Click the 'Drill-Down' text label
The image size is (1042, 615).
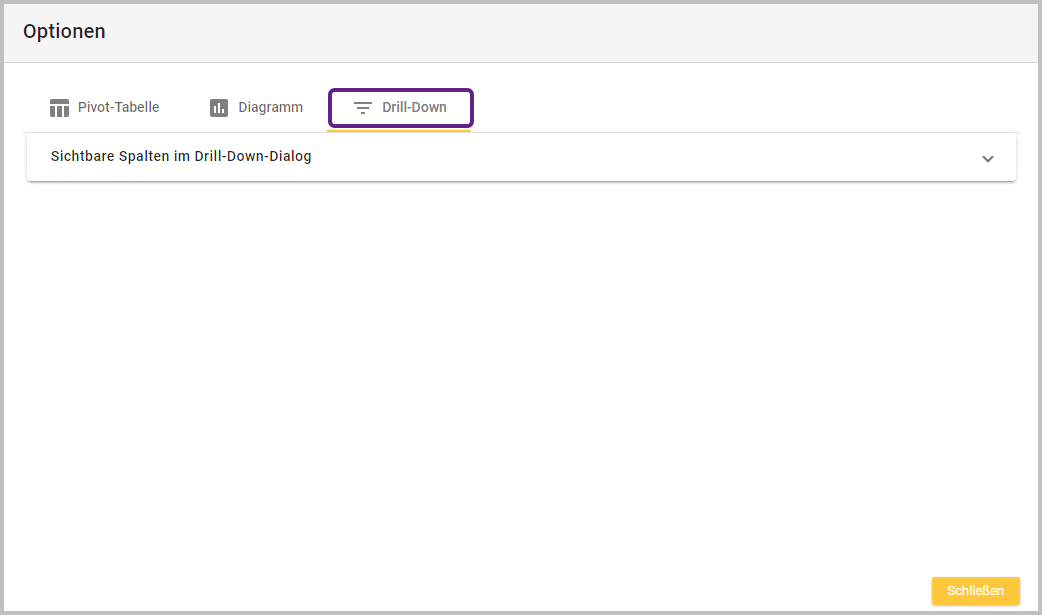[x=414, y=108]
